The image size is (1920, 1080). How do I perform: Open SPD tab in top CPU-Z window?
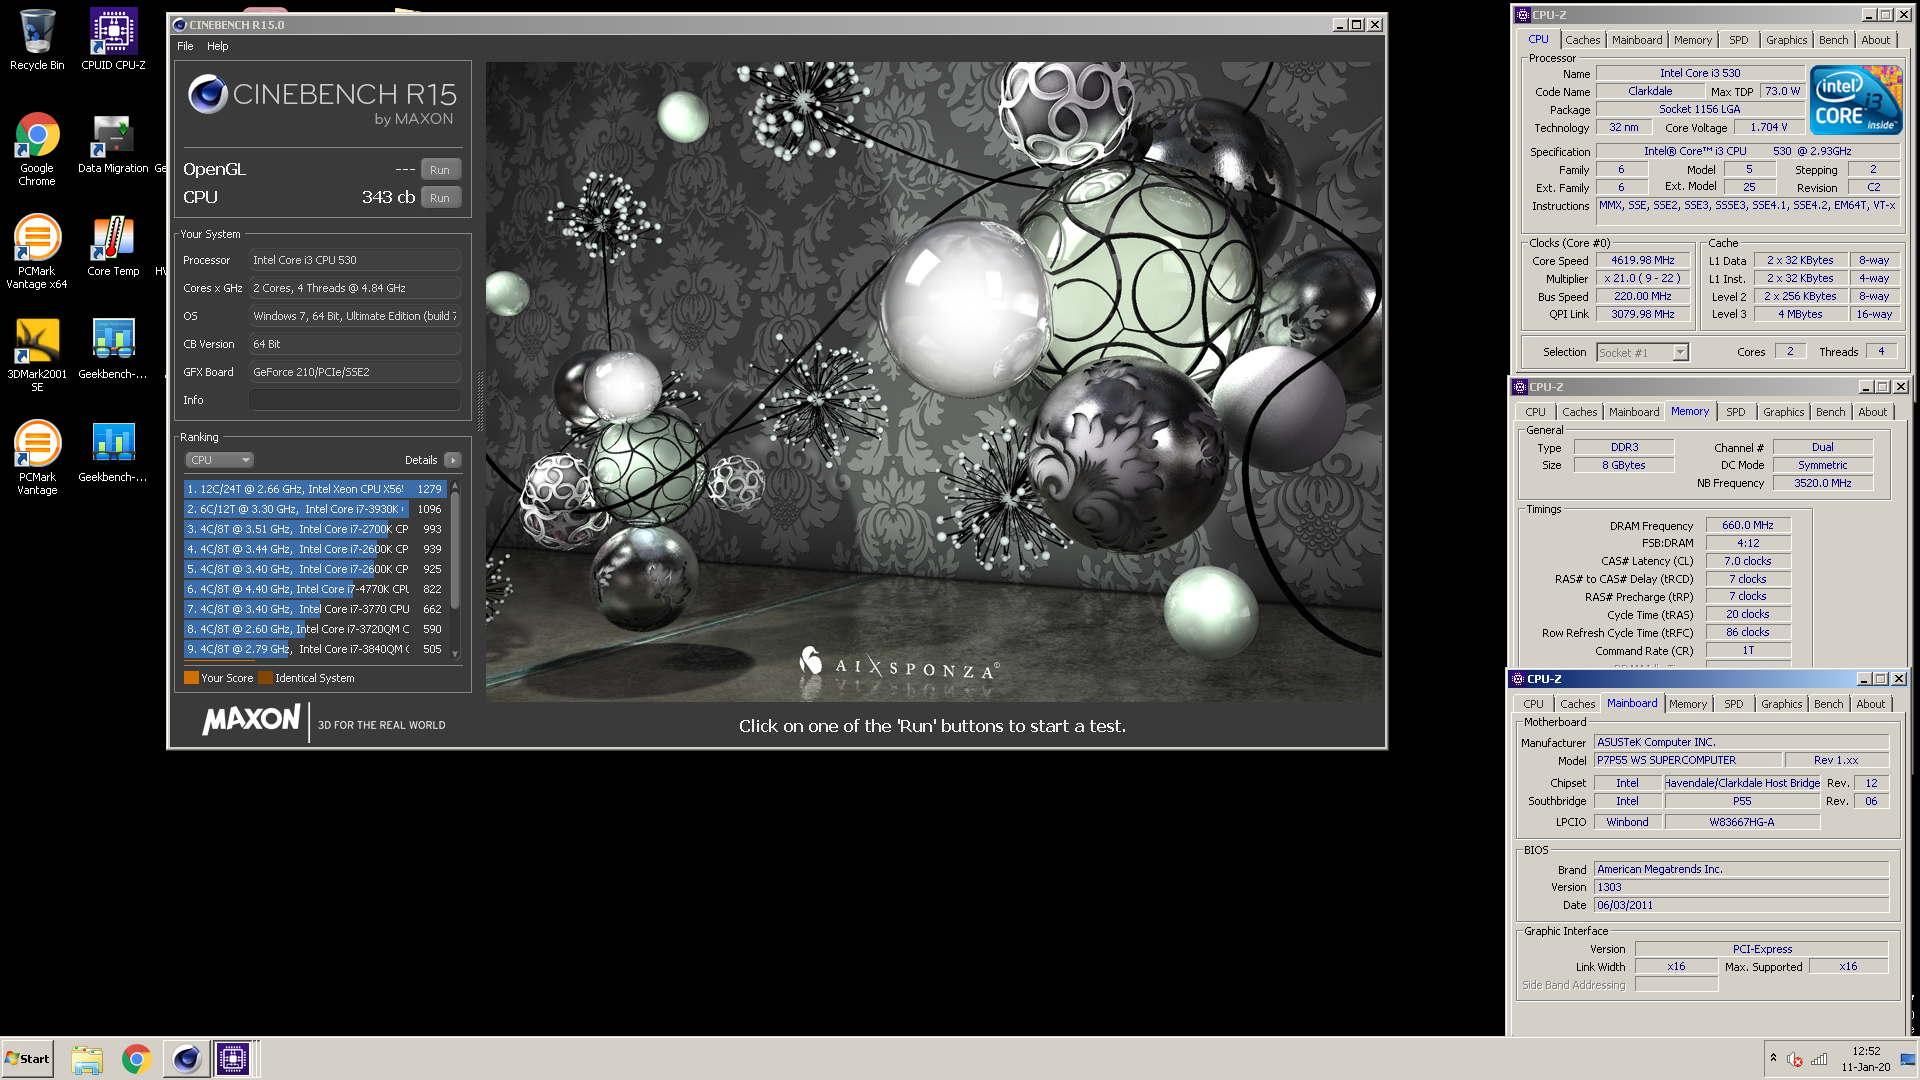tap(1739, 40)
